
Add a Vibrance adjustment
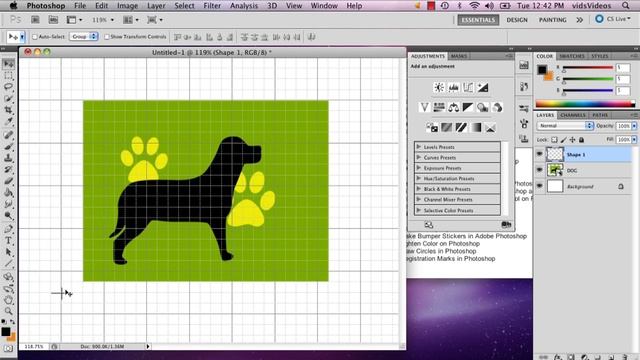click(x=424, y=107)
